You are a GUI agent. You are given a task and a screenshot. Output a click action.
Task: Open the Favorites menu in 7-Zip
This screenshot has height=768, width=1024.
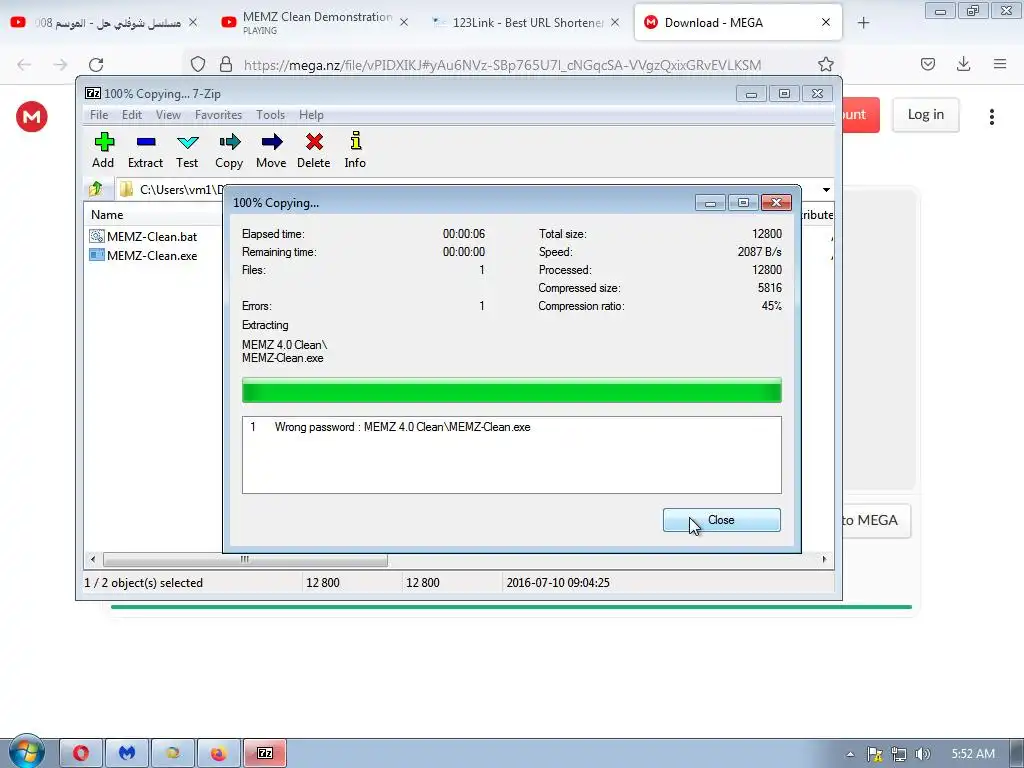218,115
